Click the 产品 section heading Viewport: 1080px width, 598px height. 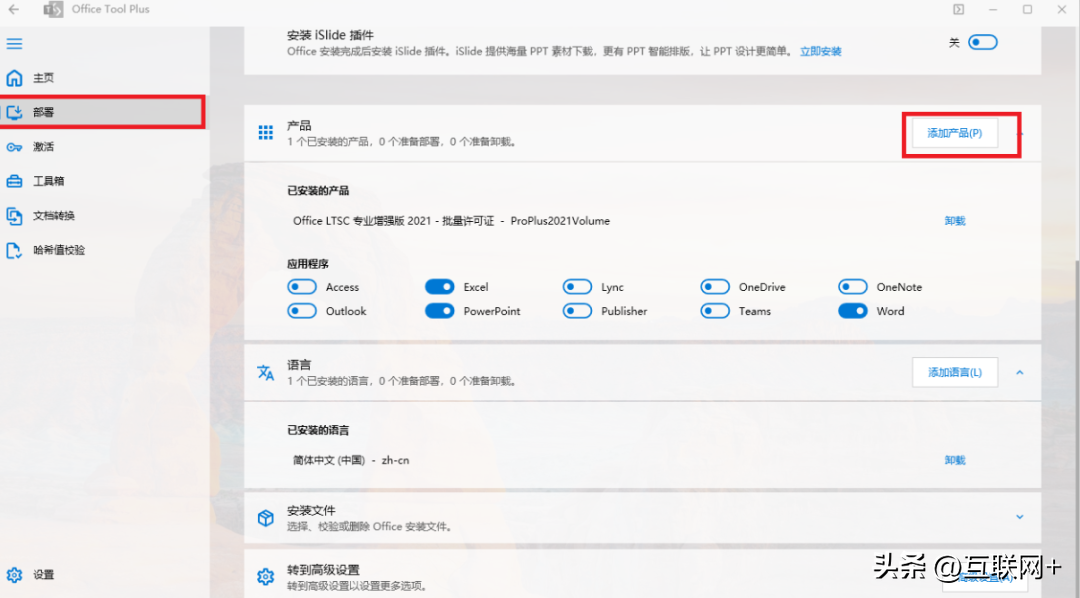pyautogui.click(x=299, y=126)
